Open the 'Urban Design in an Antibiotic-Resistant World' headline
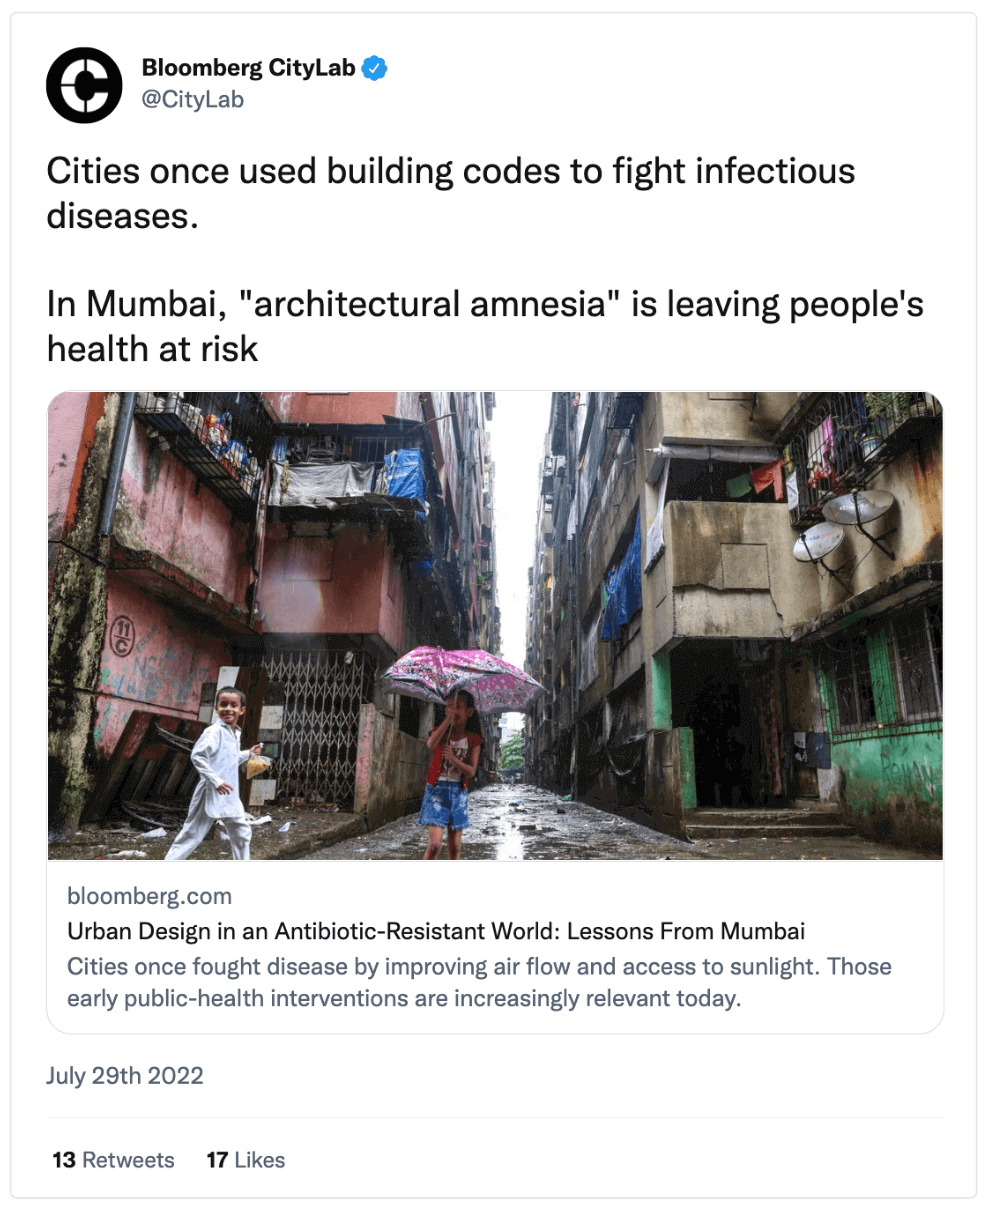990x1210 pixels. (436, 931)
